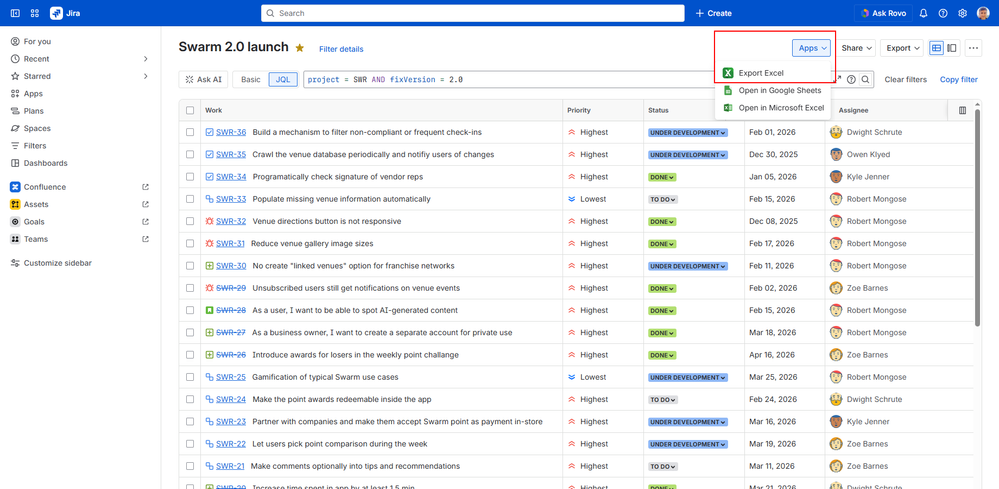999x489 pixels.
Task: Select the checkbox for SWR-30
Action: click(x=190, y=266)
